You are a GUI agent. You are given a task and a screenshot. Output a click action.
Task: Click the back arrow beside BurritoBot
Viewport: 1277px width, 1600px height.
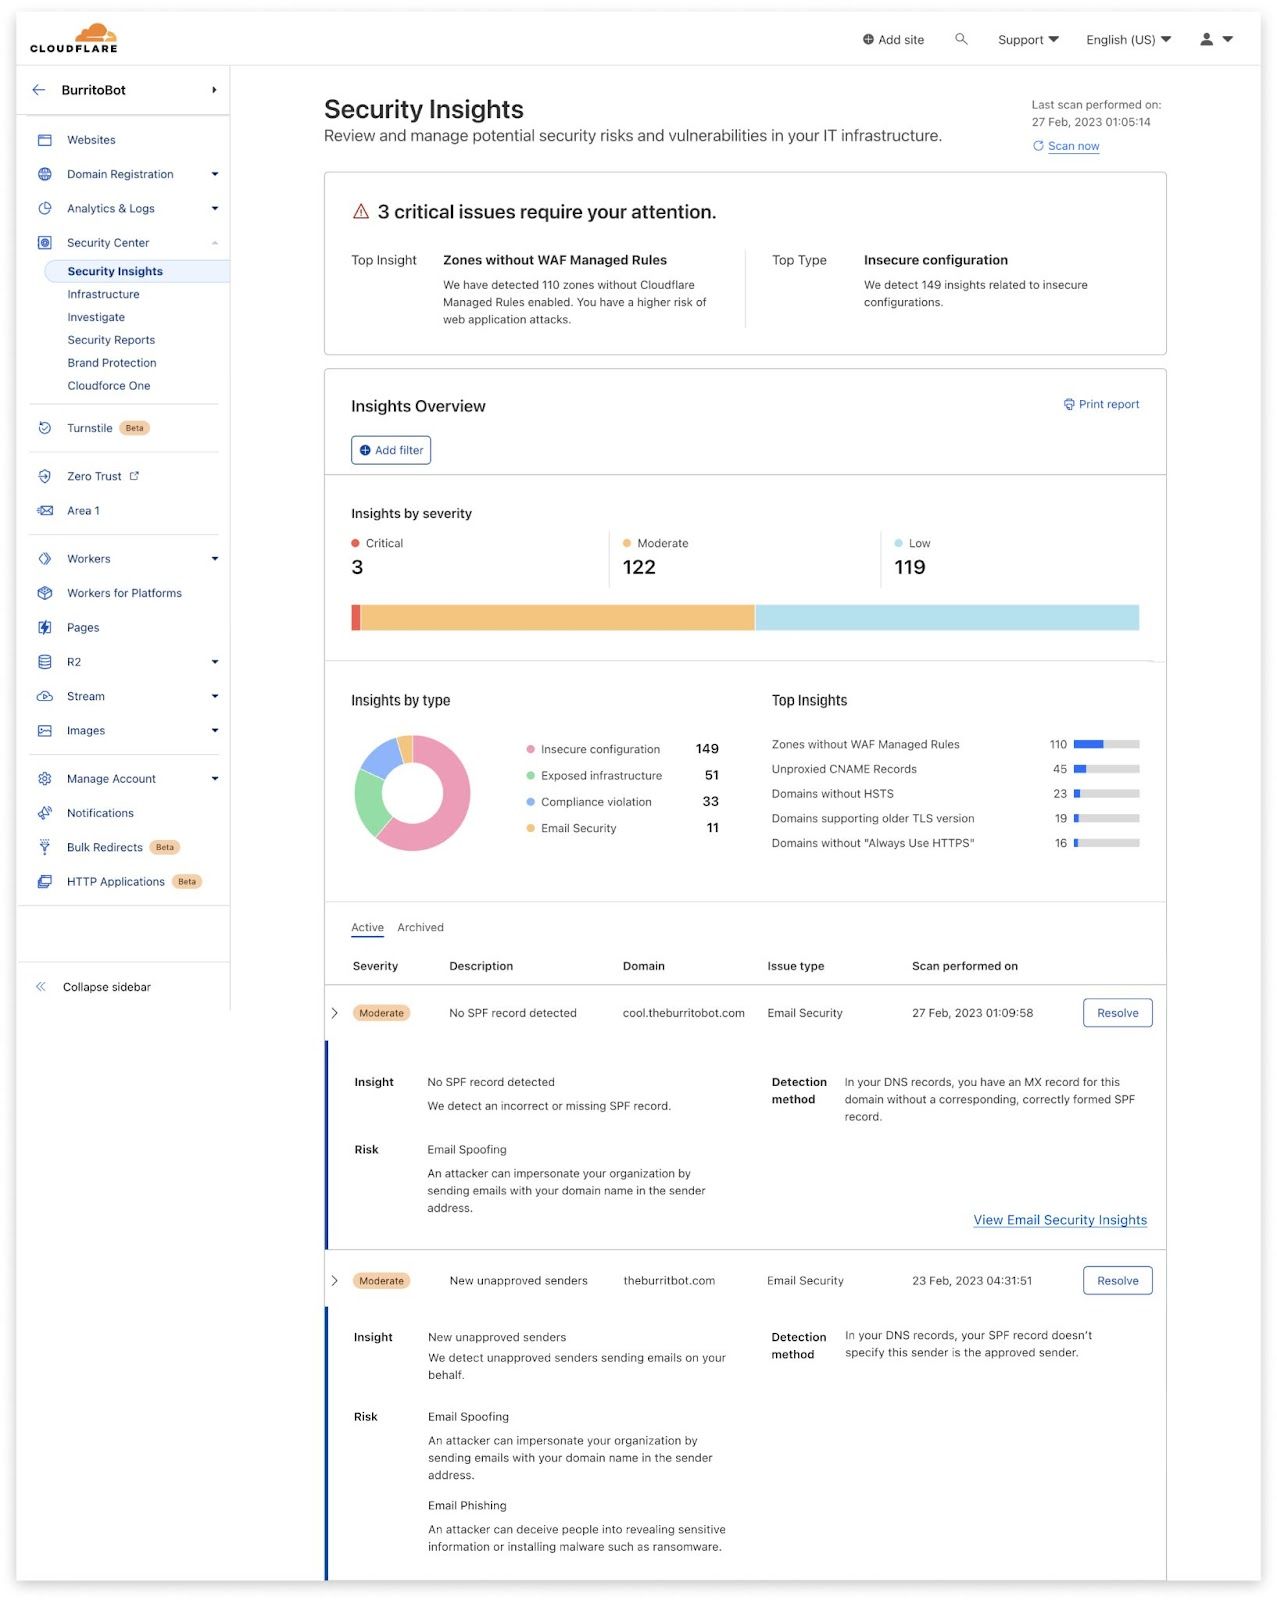[39, 90]
